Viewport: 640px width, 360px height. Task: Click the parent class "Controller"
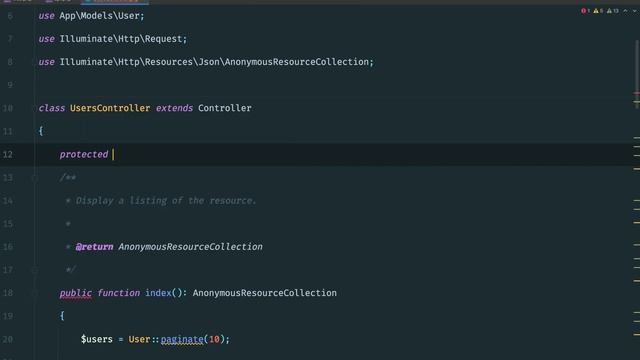point(225,108)
